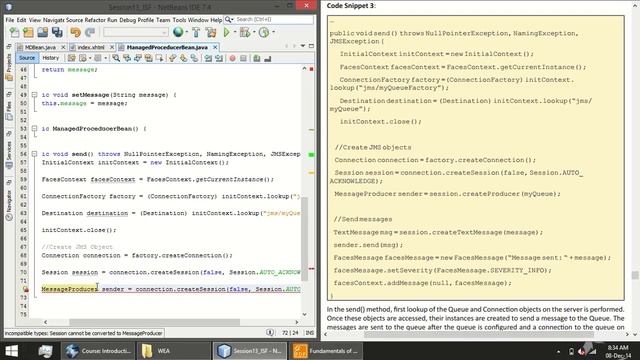Build the project with the hammer icon
Screen dimensions: 640x360
196,32
